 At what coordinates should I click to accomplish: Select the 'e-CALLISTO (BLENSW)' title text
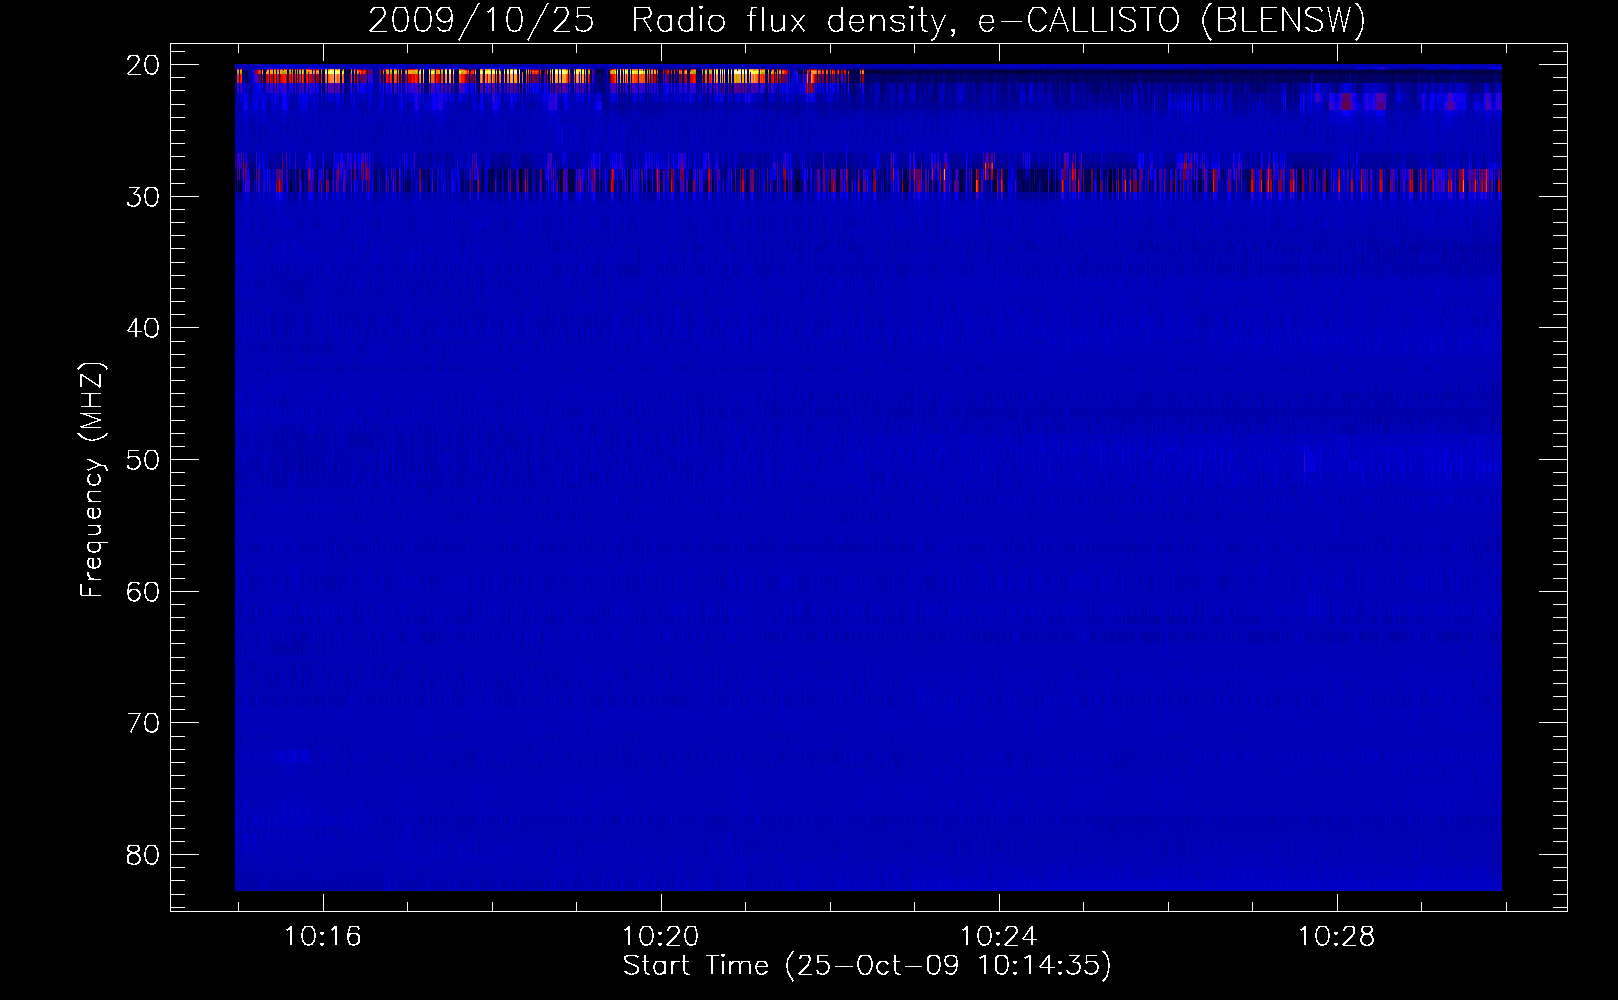click(x=1171, y=21)
